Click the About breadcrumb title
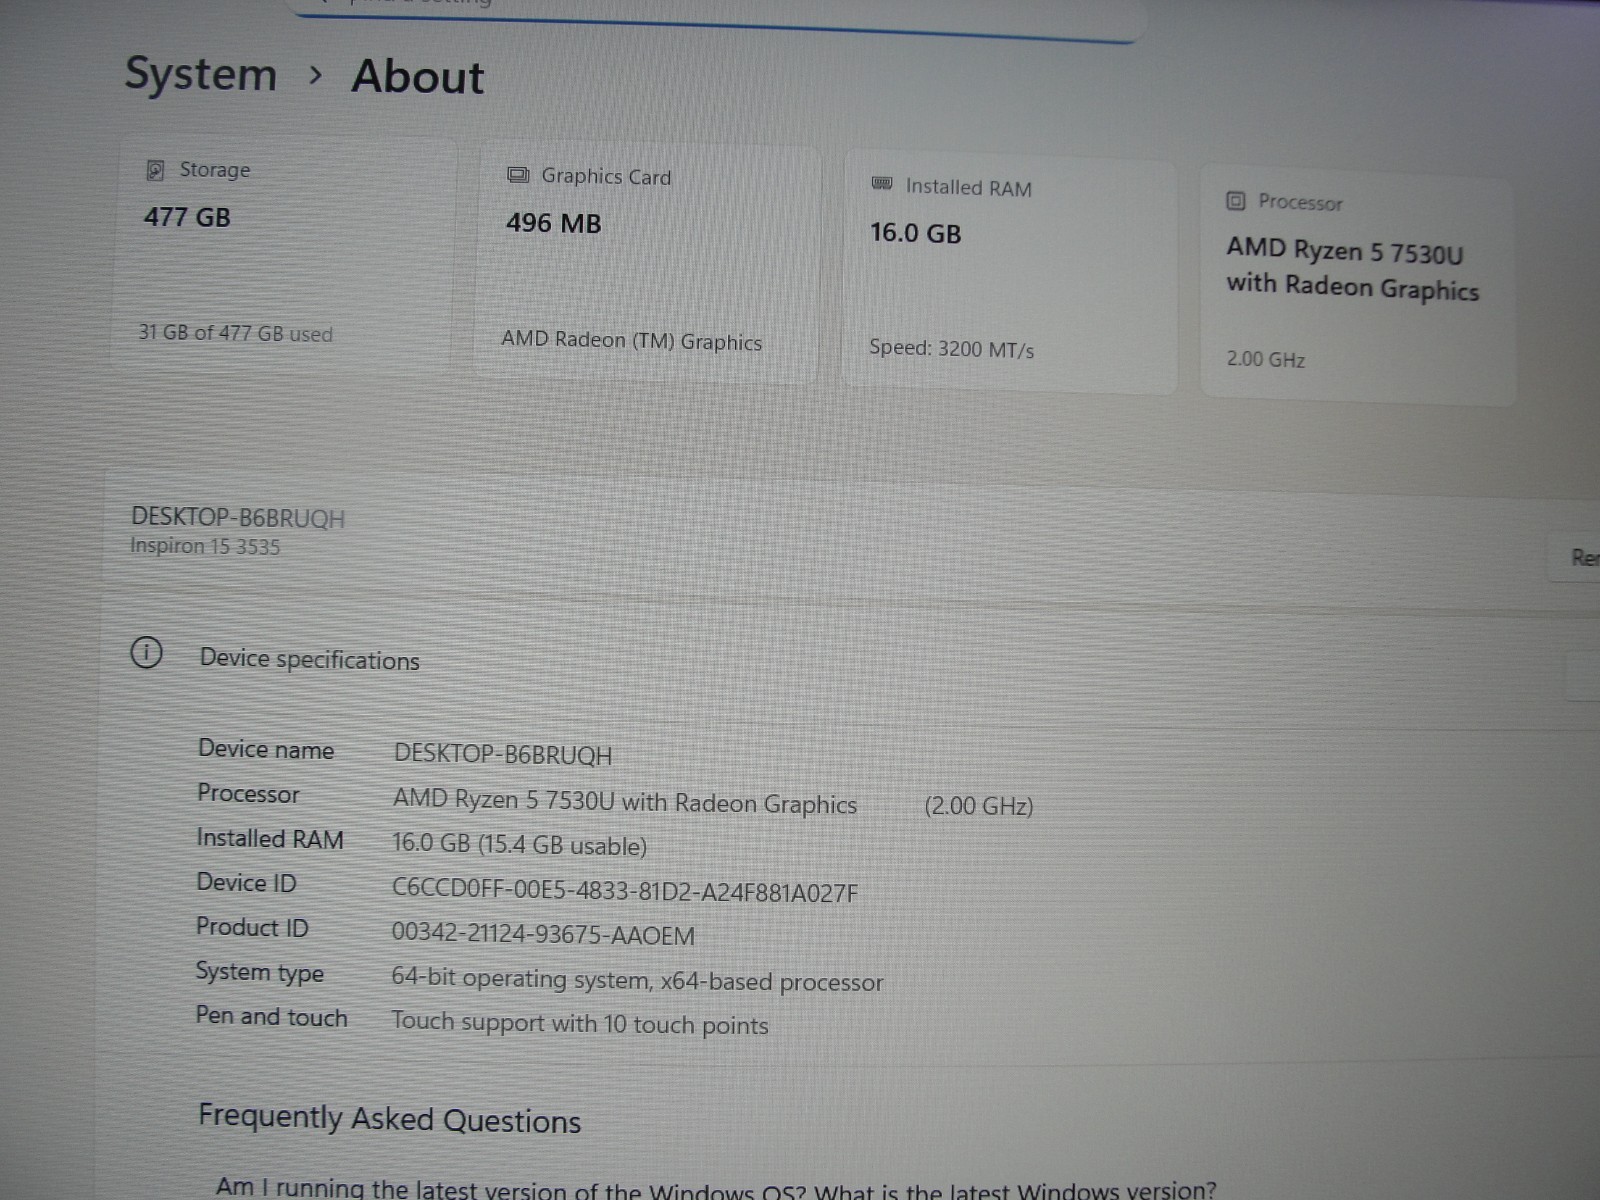 coord(418,77)
